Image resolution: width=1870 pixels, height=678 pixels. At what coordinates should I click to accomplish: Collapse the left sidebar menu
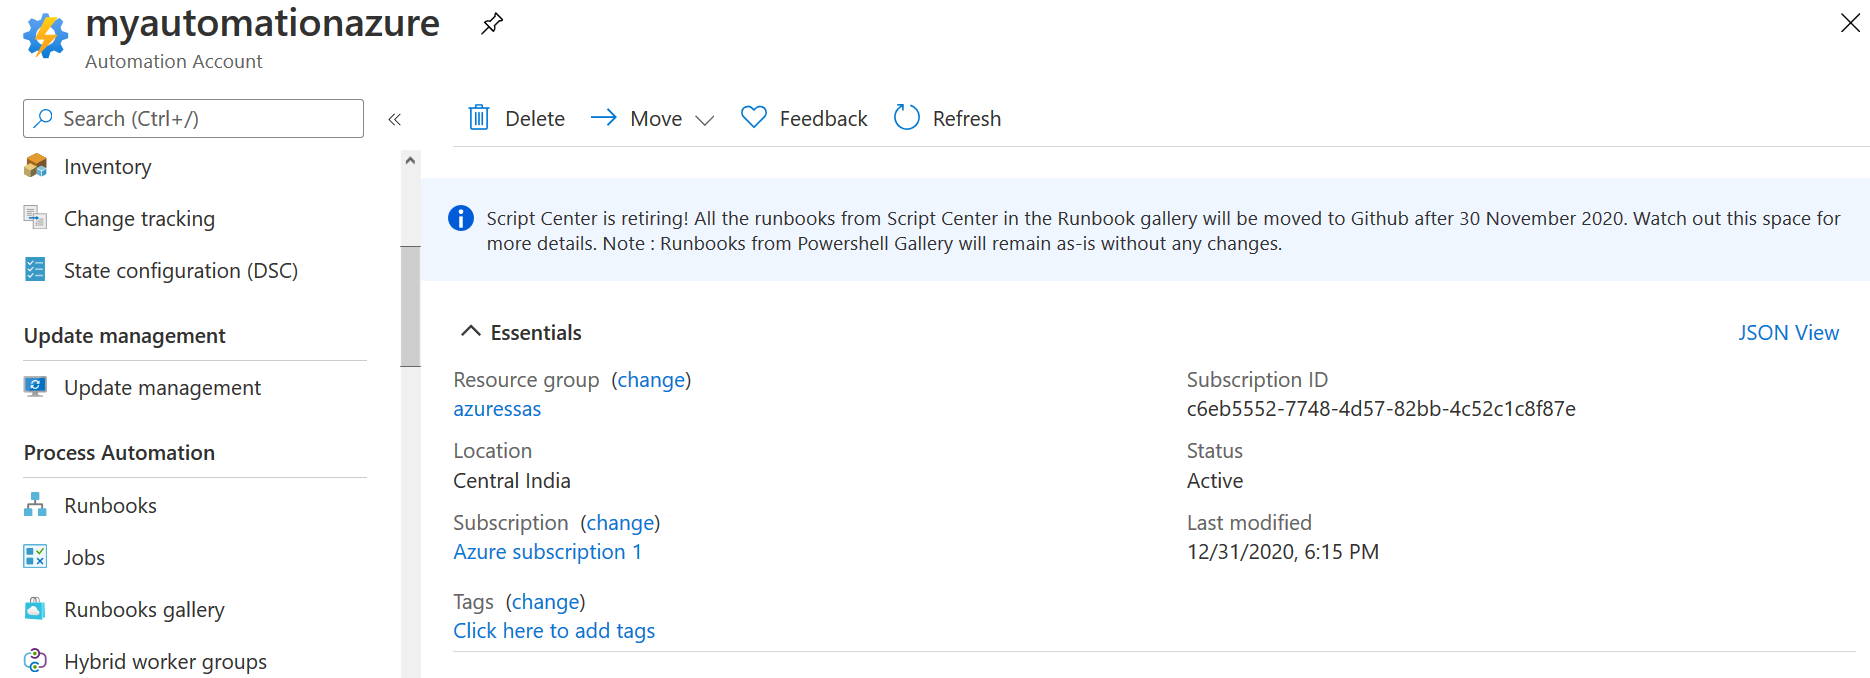tap(395, 119)
